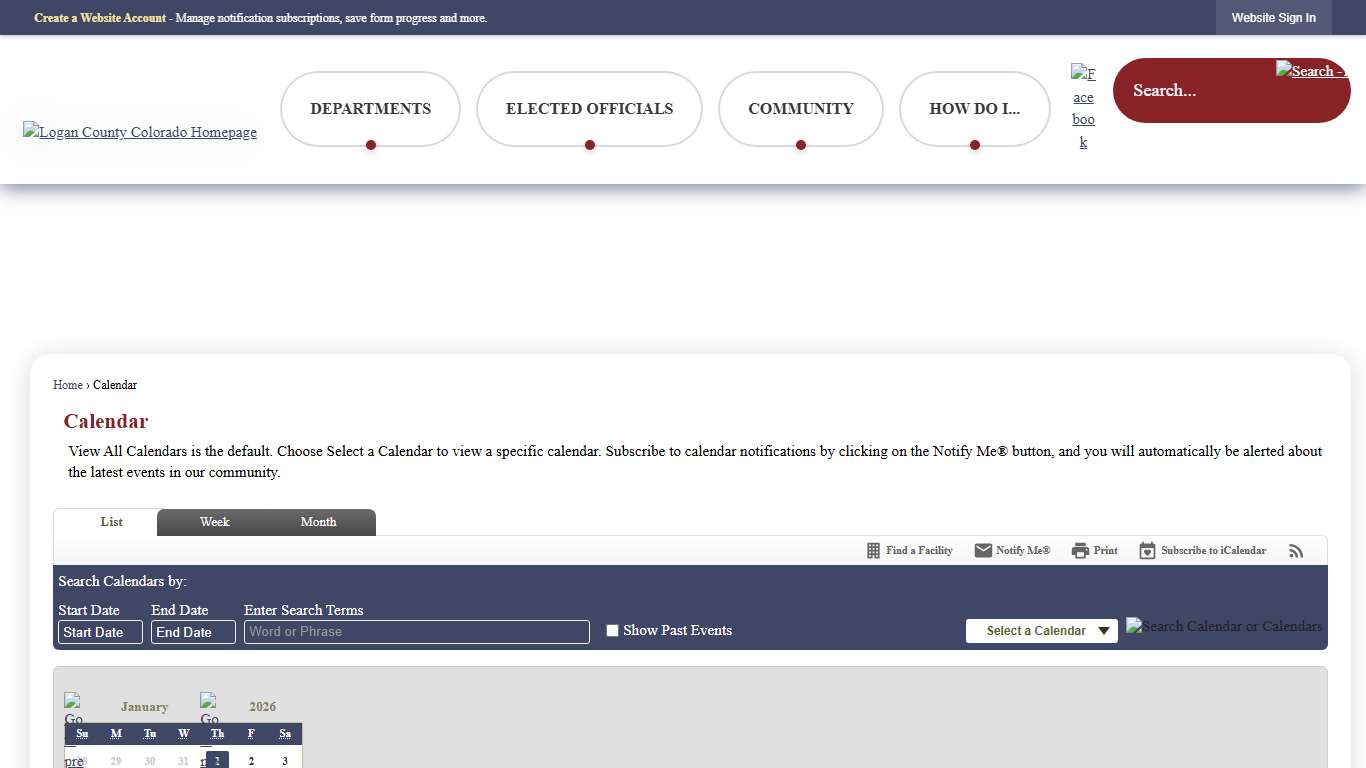Open Subscribe to iCalendar icon
Screen dimensions: 1366x768
click(1147, 551)
